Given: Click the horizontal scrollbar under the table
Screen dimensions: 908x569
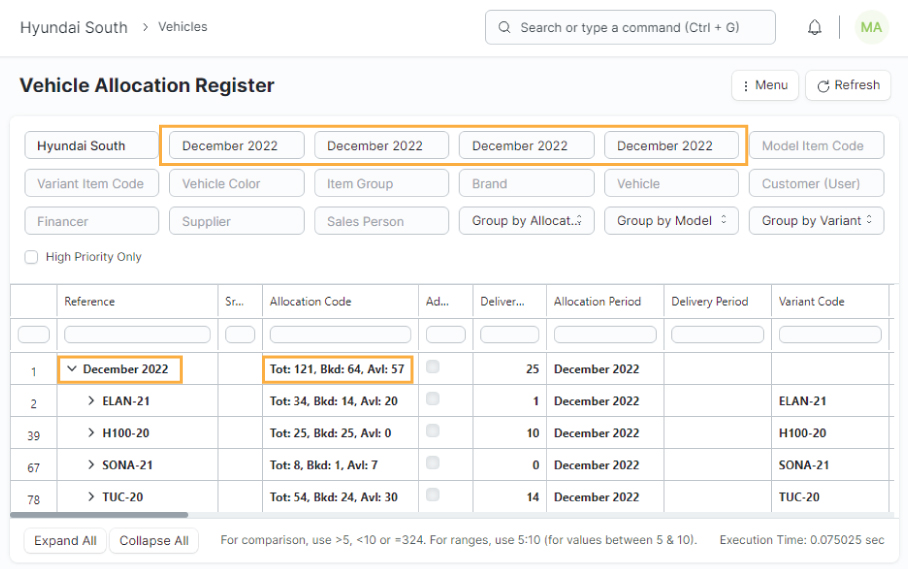Looking at the screenshot, I should click(x=99, y=515).
